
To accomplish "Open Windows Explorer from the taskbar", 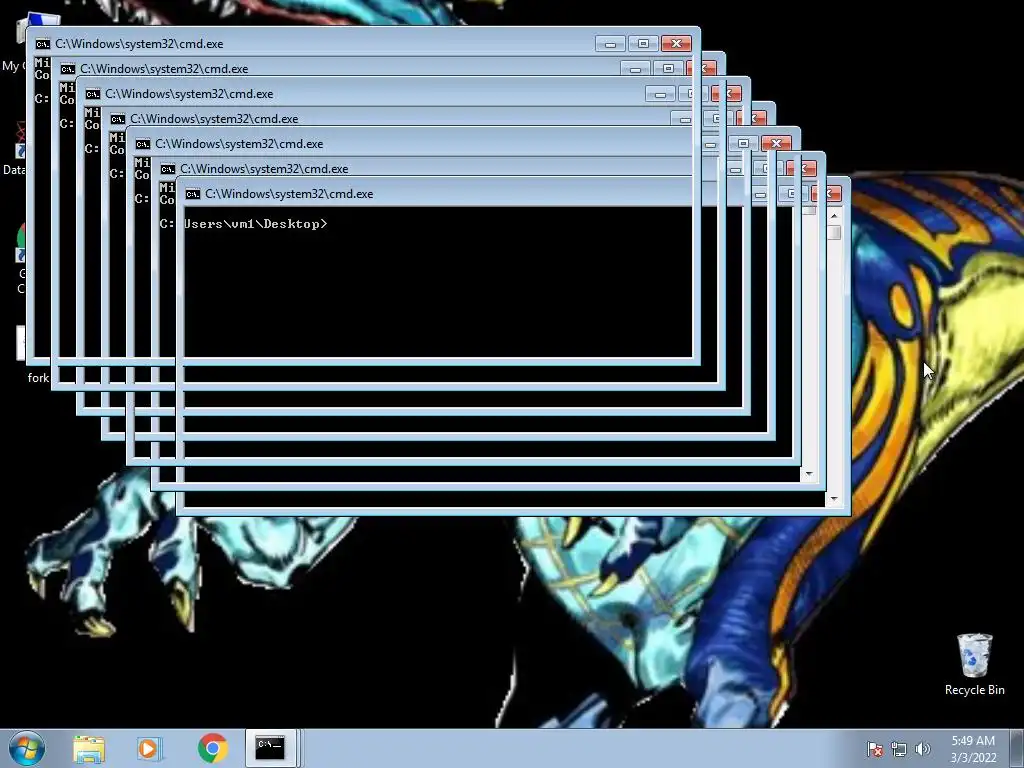I will point(89,748).
